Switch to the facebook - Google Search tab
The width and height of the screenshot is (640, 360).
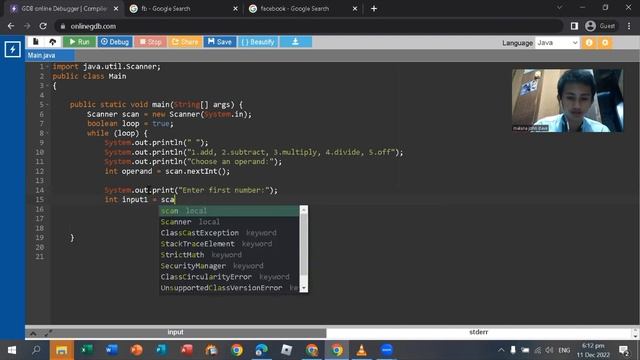point(303,9)
